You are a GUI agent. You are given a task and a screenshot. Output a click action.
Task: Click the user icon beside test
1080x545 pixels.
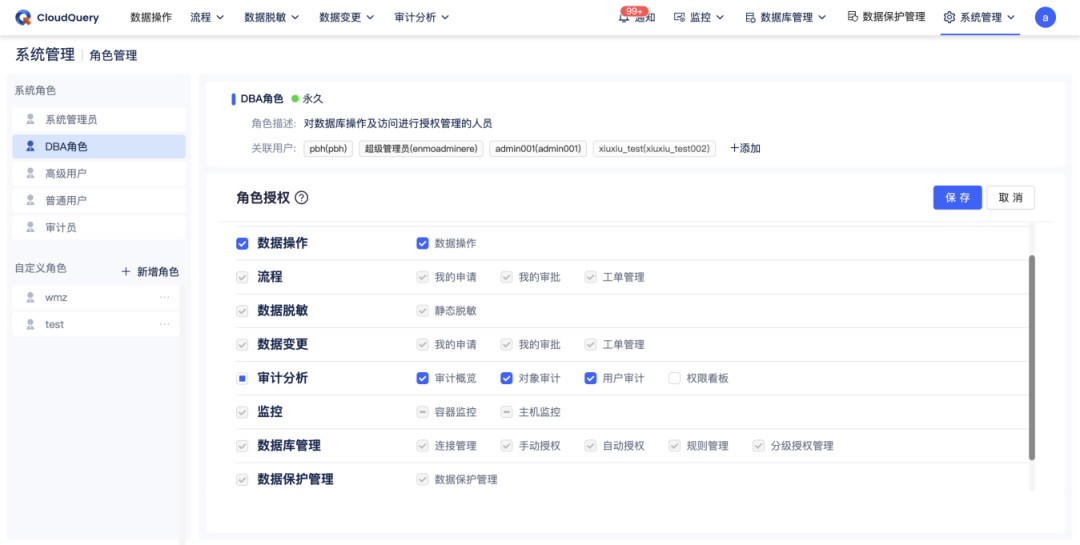[x=30, y=324]
